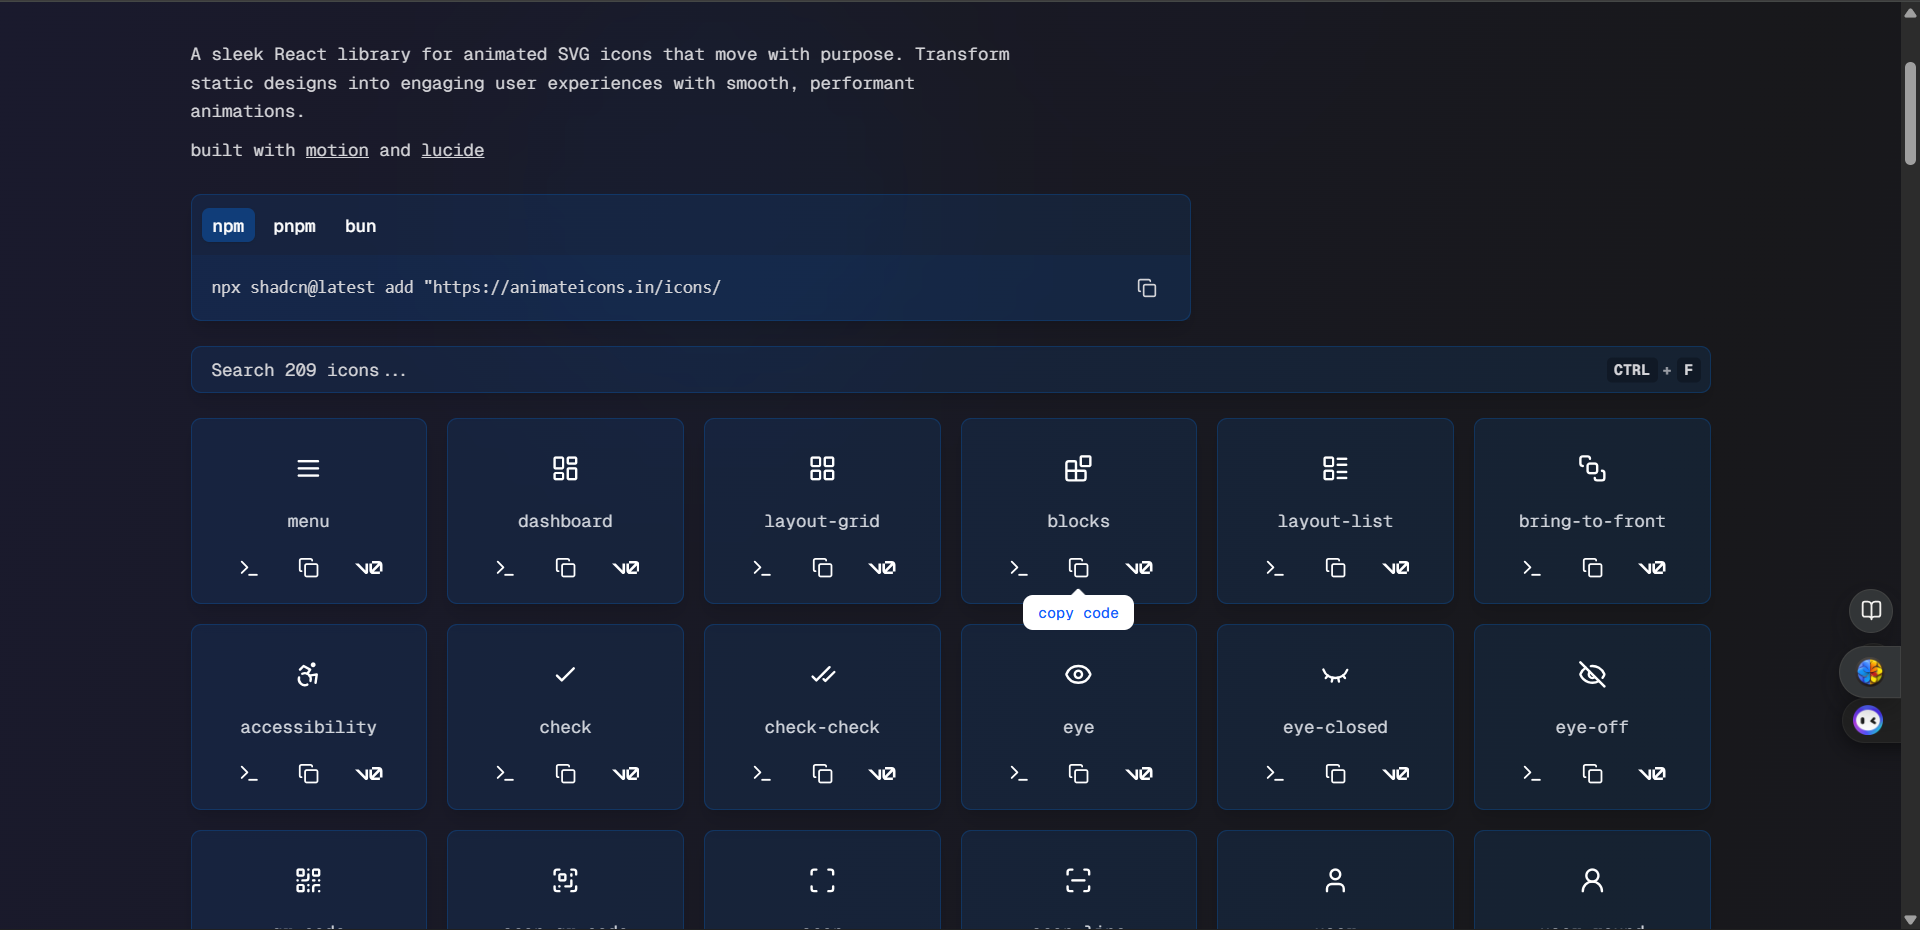Open the lucide link
1920x930 pixels.
(x=452, y=150)
